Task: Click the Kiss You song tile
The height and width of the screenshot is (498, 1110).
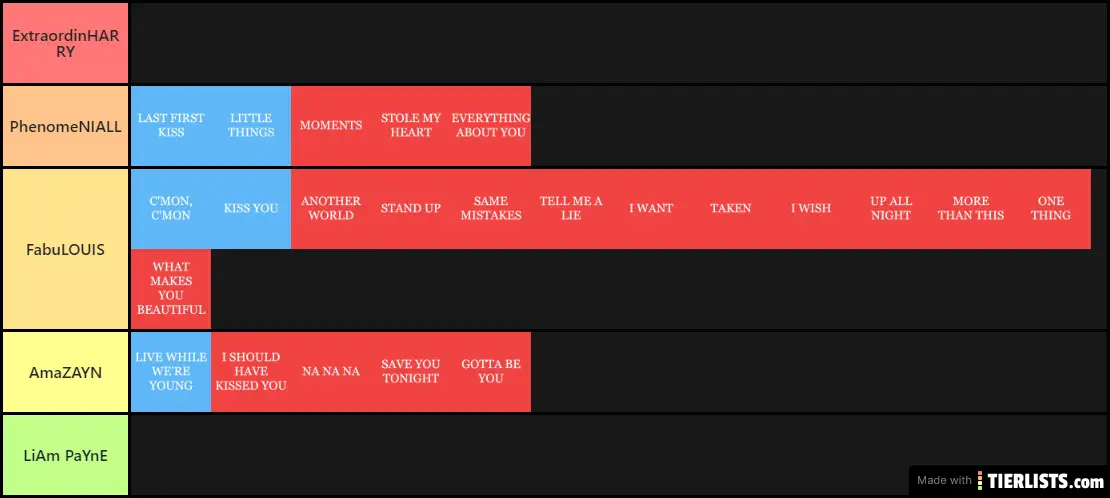Action: (251, 208)
